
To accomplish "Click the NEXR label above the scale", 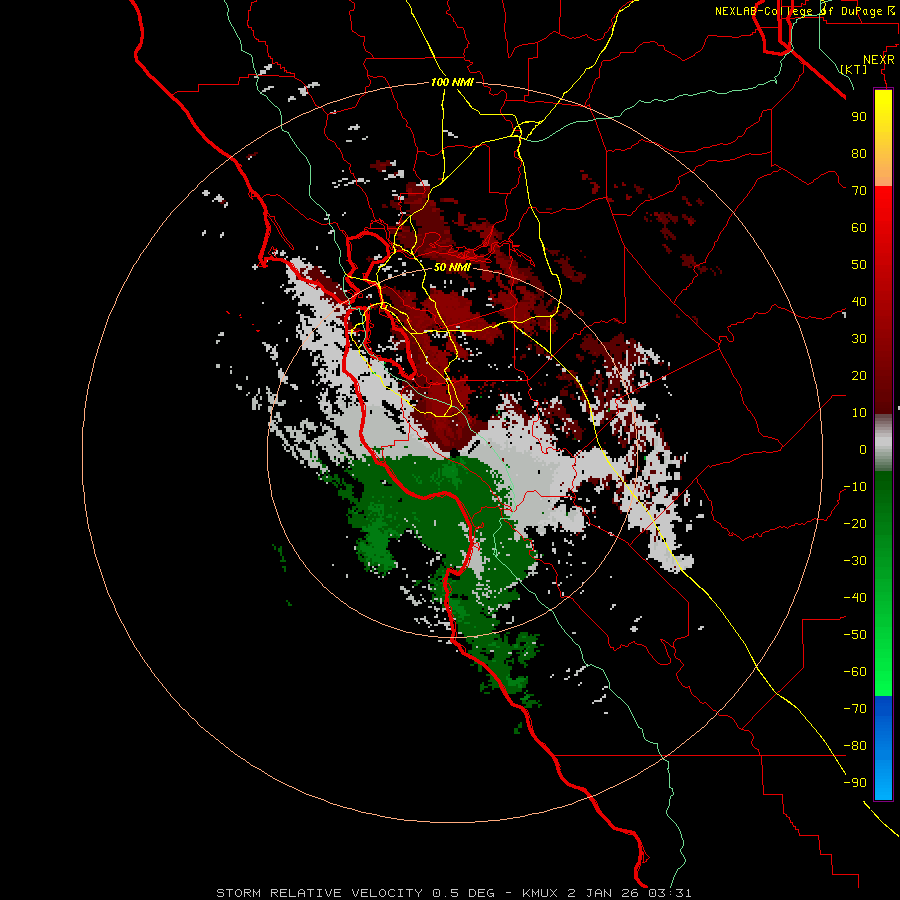I will tap(879, 60).
